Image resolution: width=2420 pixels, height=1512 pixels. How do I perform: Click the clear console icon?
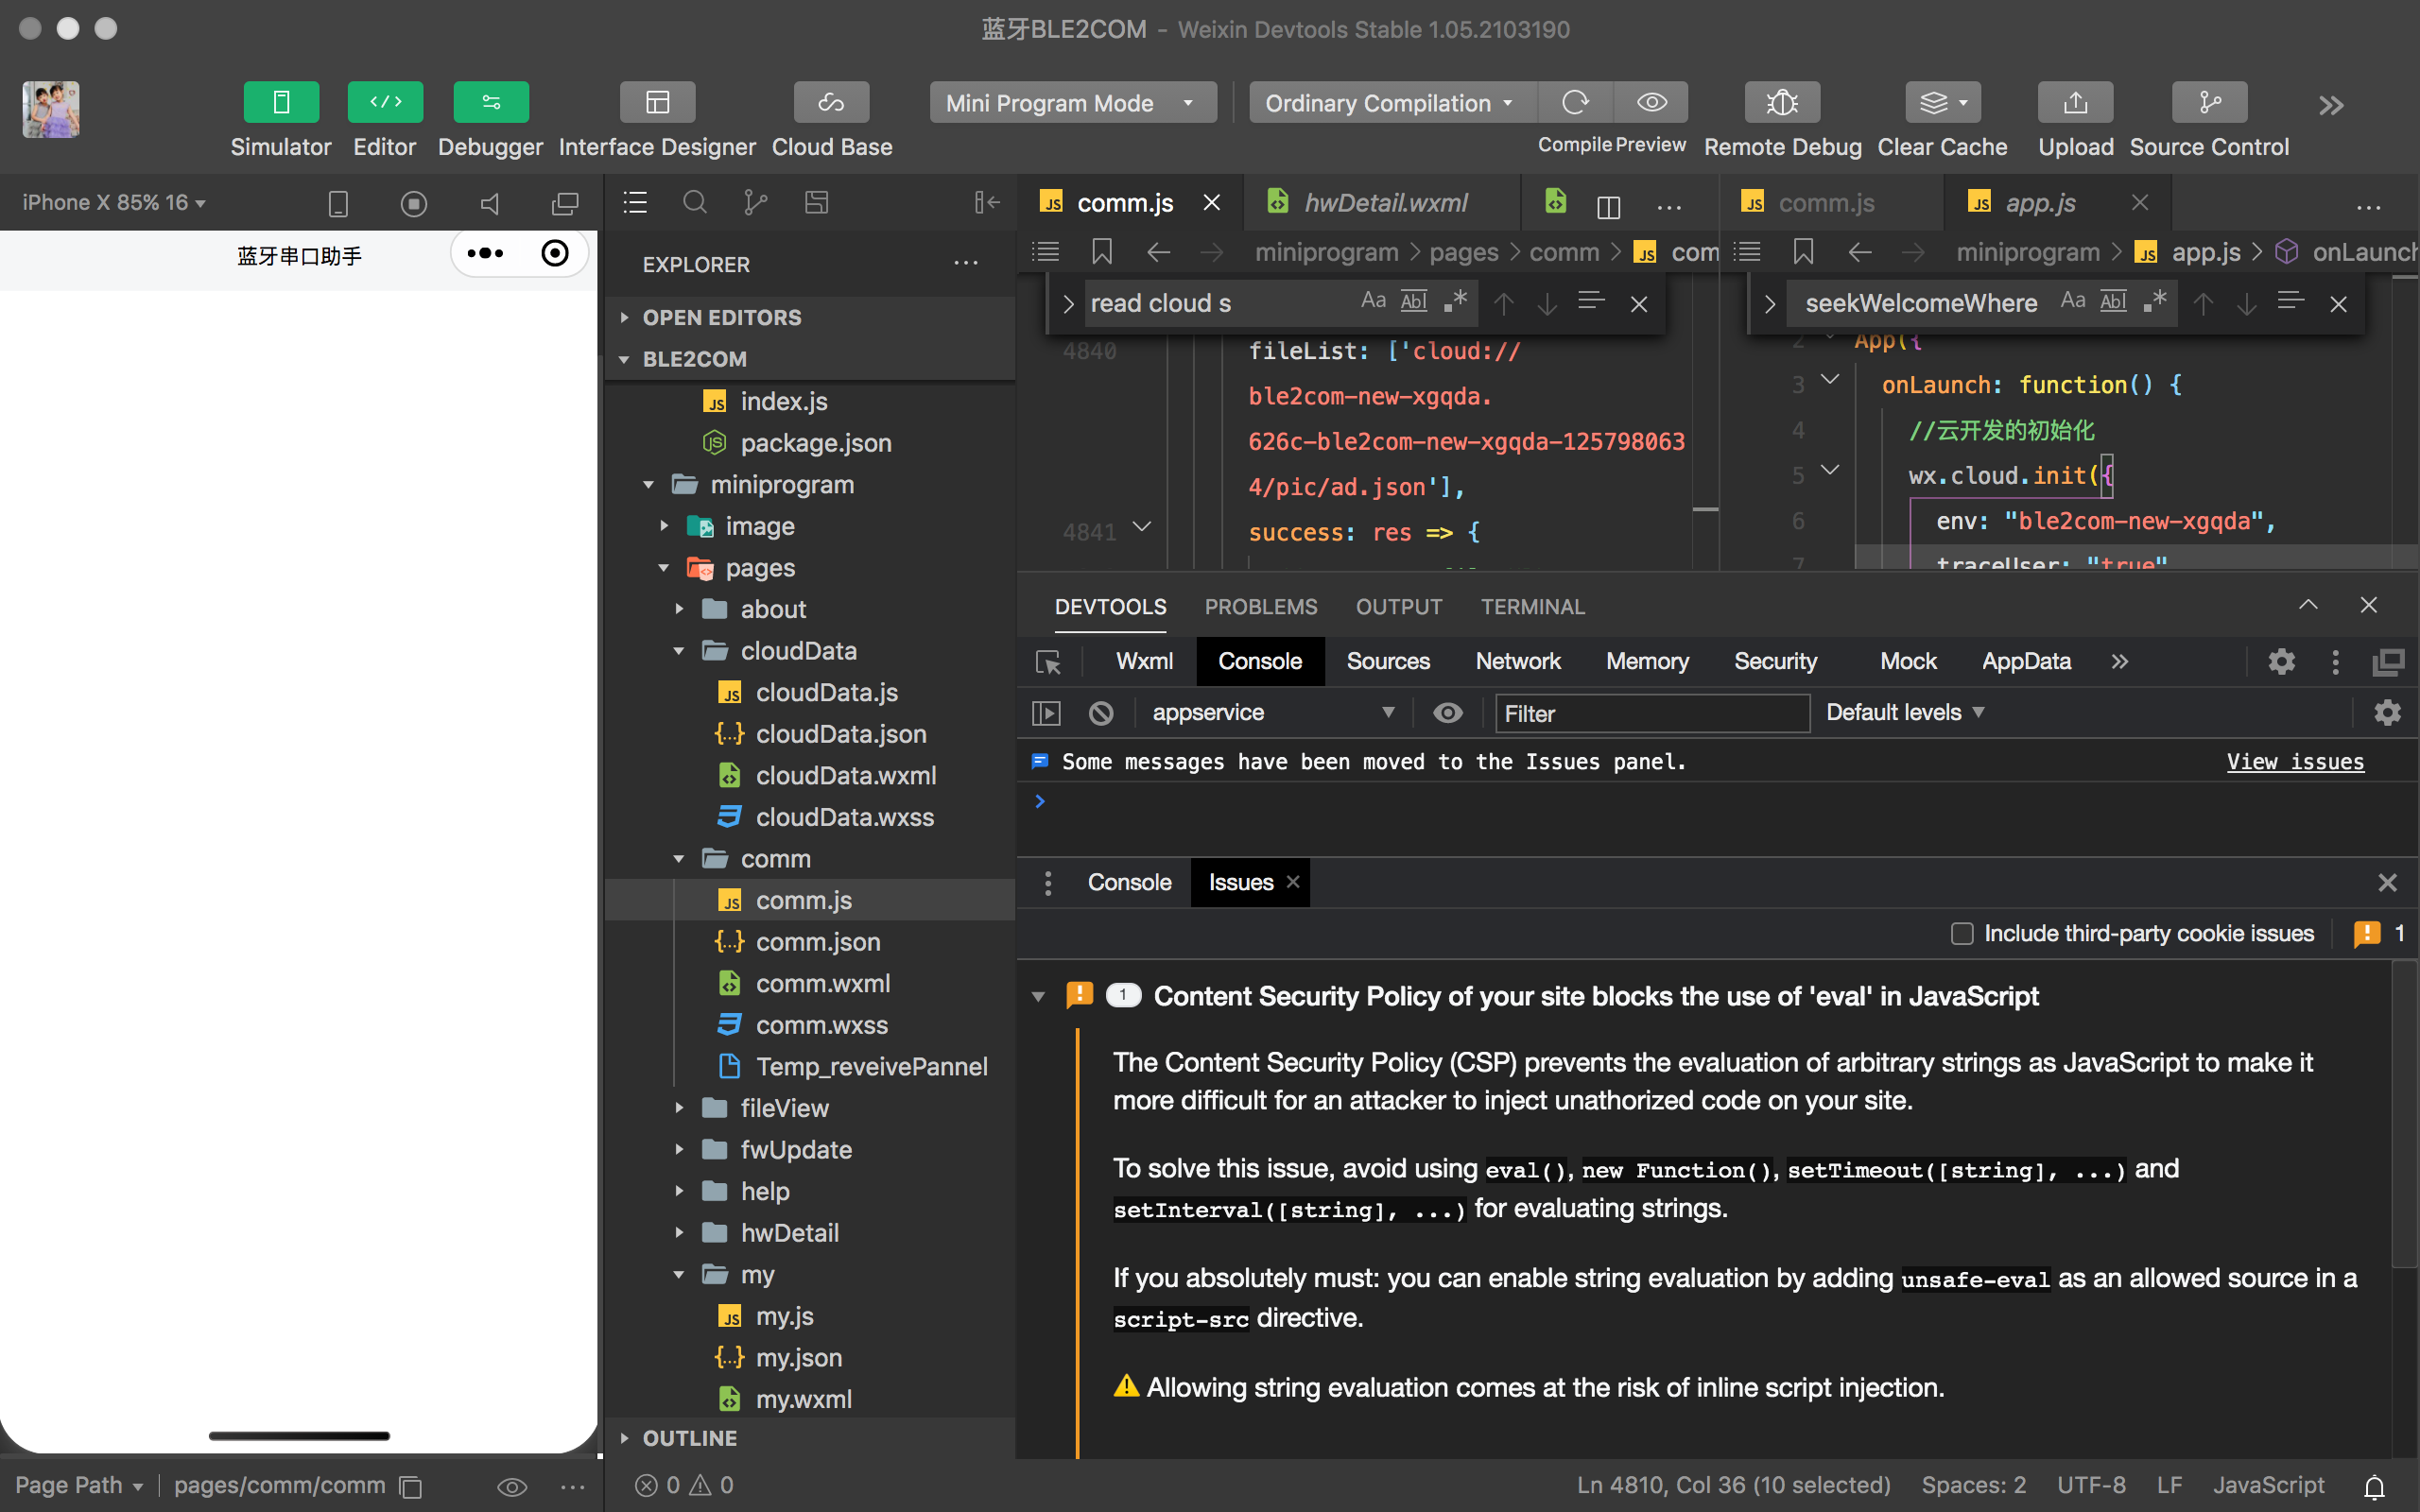(x=1101, y=713)
